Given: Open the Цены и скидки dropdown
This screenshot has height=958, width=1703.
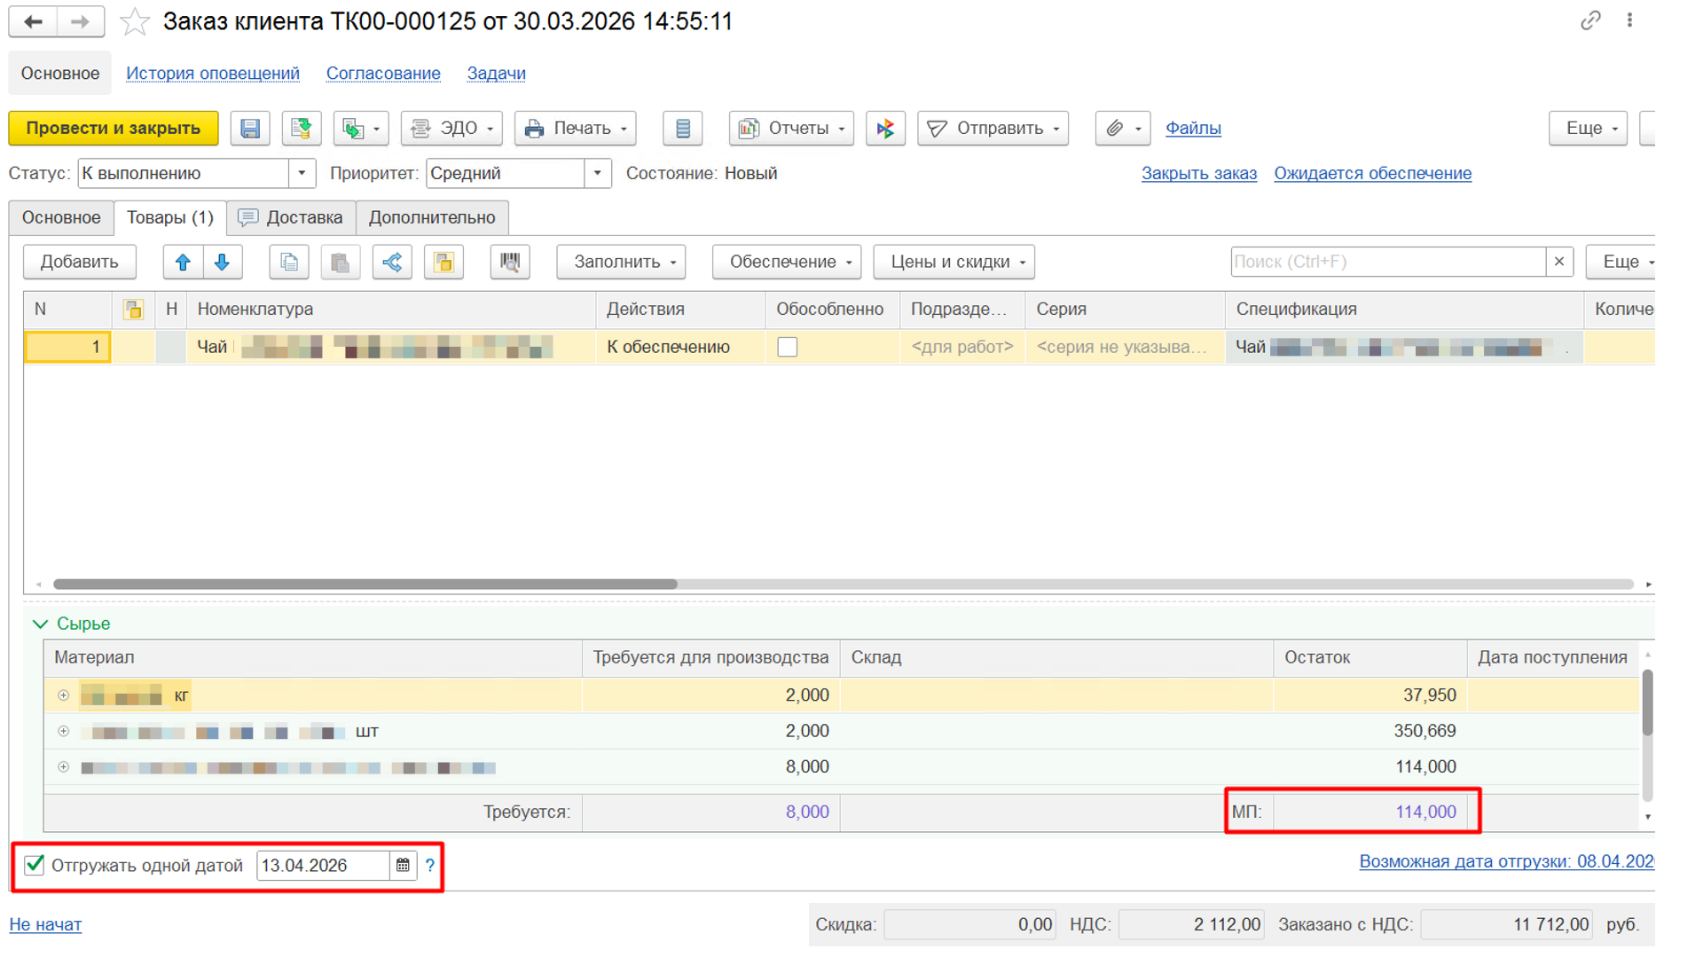Looking at the screenshot, I should 954,262.
